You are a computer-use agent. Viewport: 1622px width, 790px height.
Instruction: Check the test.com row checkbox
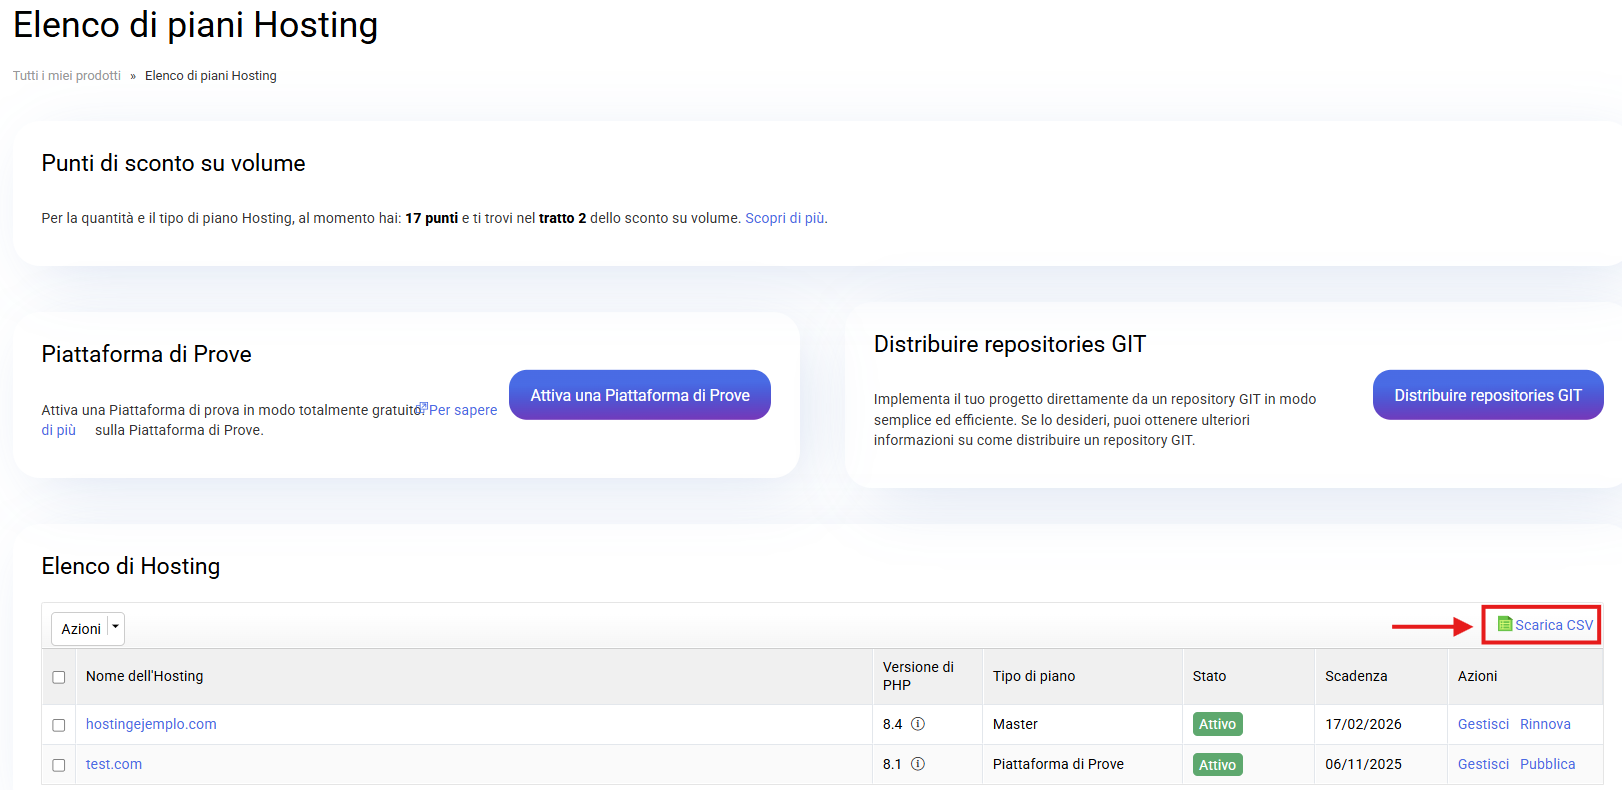tap(59, 765)
